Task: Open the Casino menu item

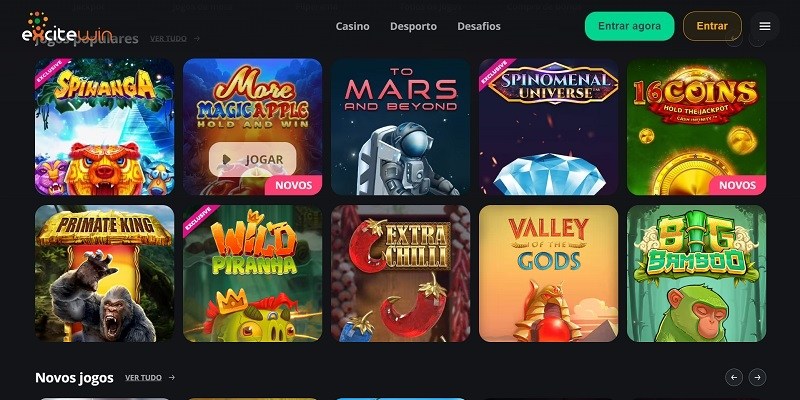Action: coord(353,26)
